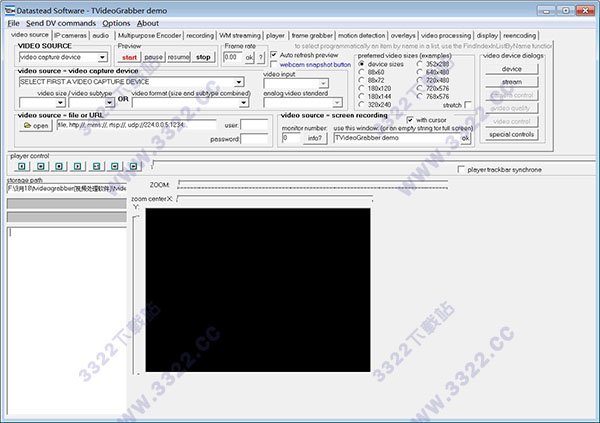Click the stop preview button

pos(203,57)
